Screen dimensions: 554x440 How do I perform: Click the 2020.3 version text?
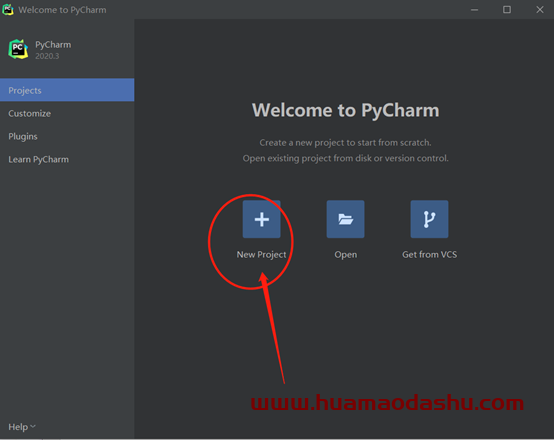pos(47,56)
